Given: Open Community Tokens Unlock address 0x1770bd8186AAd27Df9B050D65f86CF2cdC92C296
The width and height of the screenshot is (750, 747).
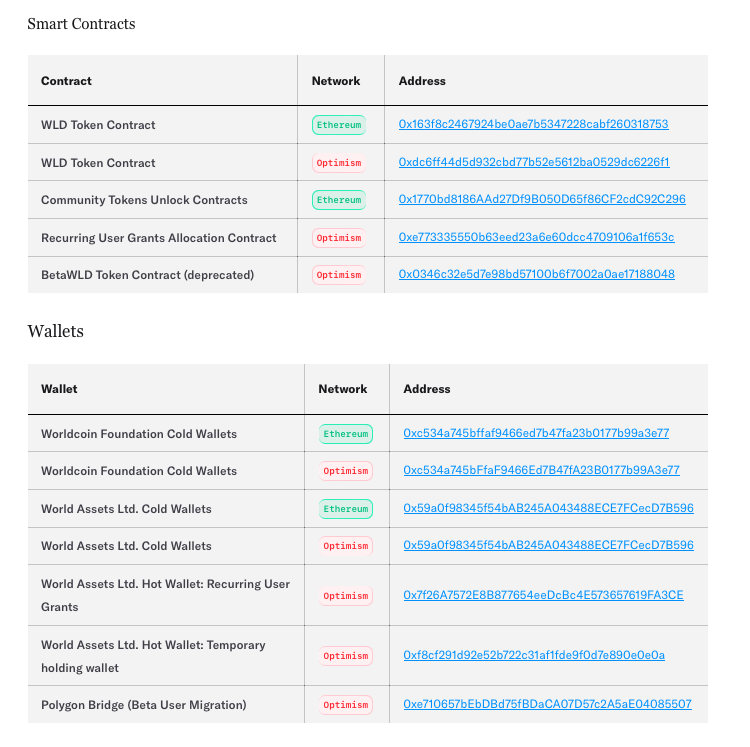Looking at the screenshot, I should [542, 199].
